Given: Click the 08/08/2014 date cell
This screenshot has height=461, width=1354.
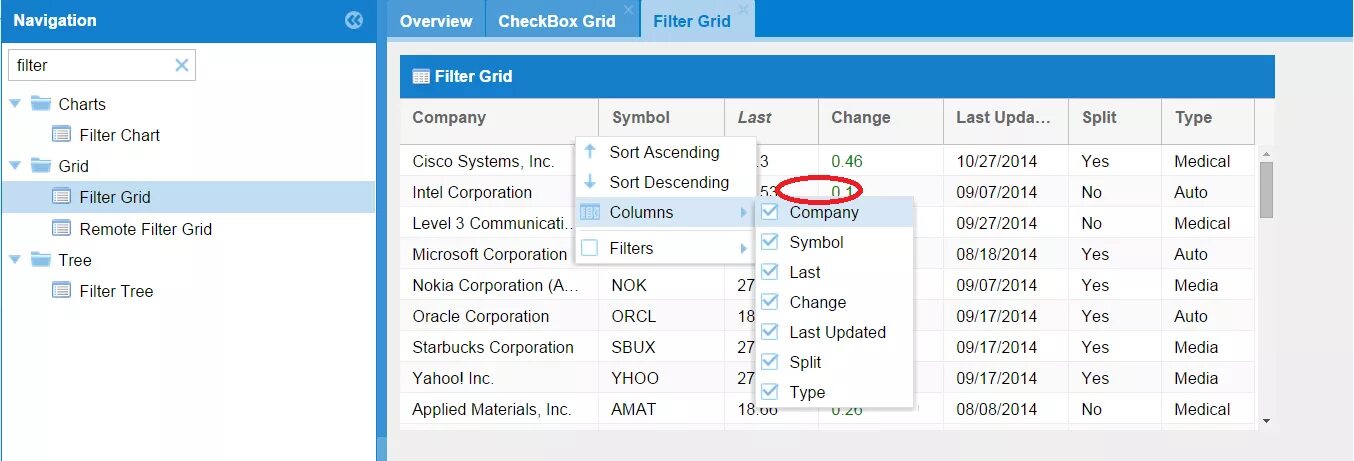Looking at the screenshot, I should pyautogui.click(x=1006, y=409).
